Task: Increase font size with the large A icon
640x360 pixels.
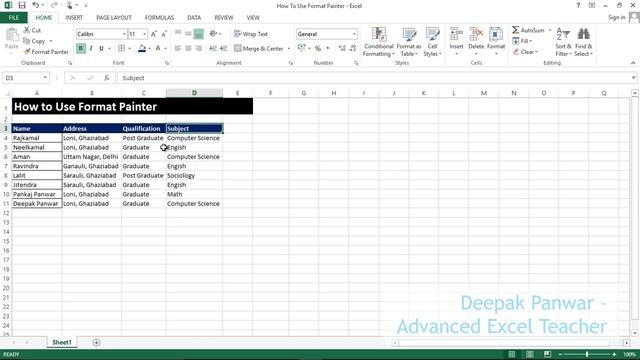Action: click(x=153, y=34)
